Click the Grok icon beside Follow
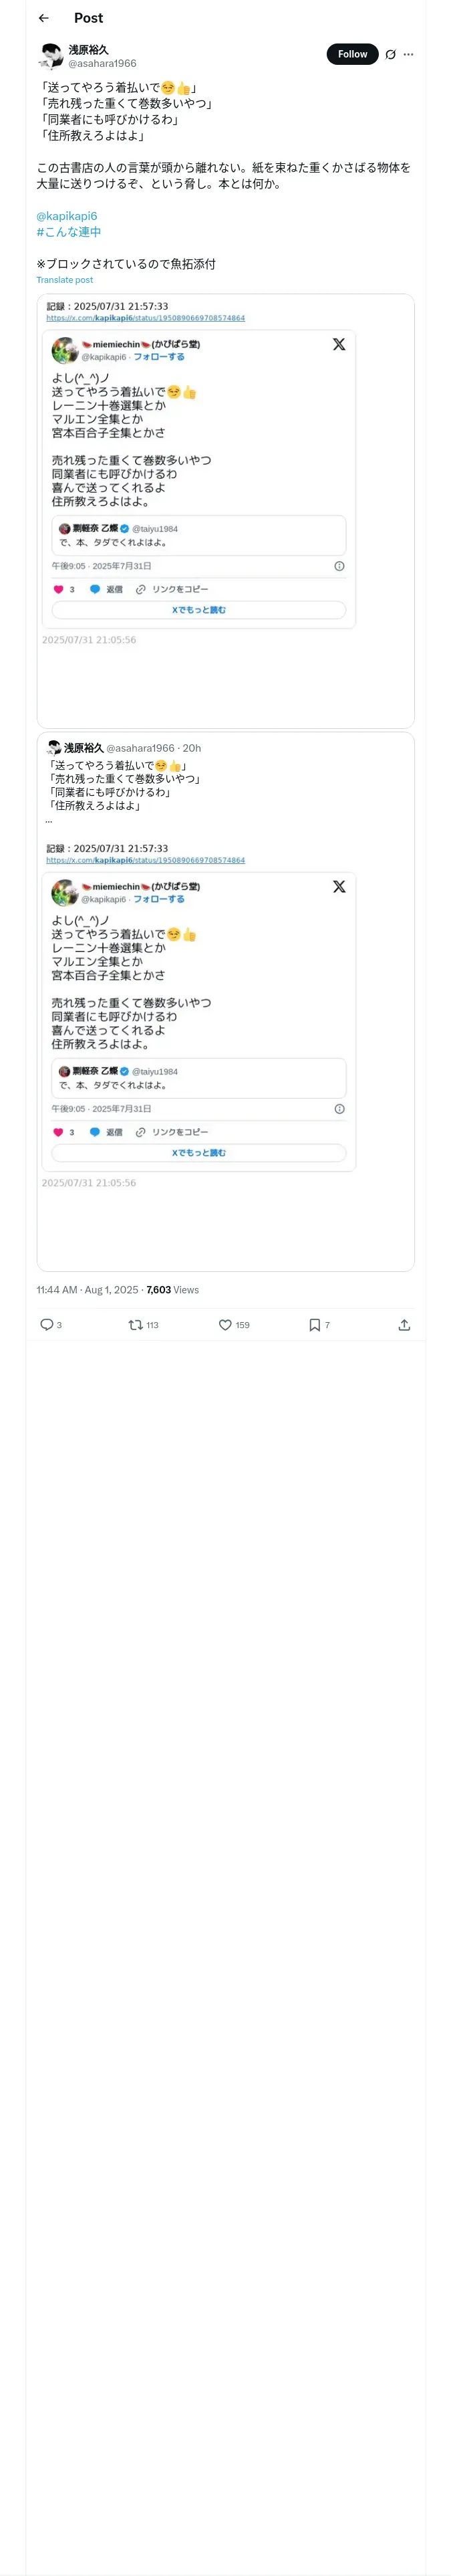The width and height of the screenshot is (451, 2576). (x=390, y=54)
